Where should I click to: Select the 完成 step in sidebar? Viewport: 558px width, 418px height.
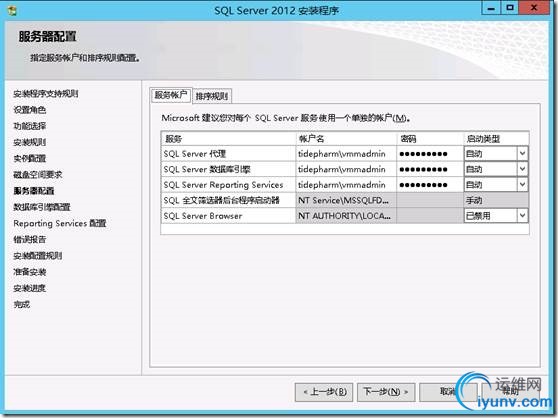click(22, 305)
